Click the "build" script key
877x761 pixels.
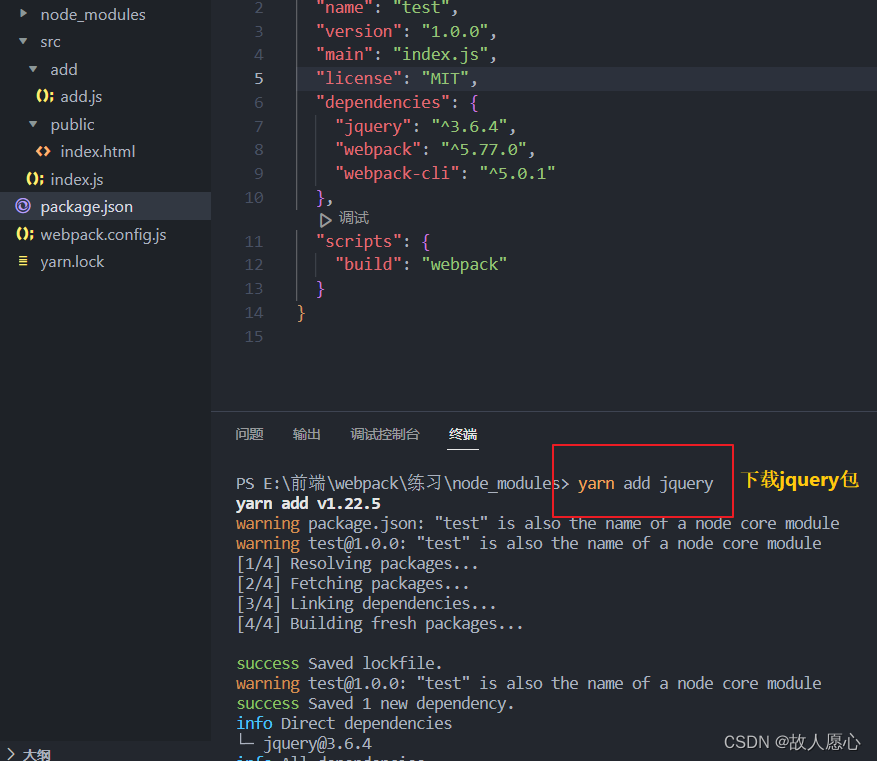(x=369, y=264)
